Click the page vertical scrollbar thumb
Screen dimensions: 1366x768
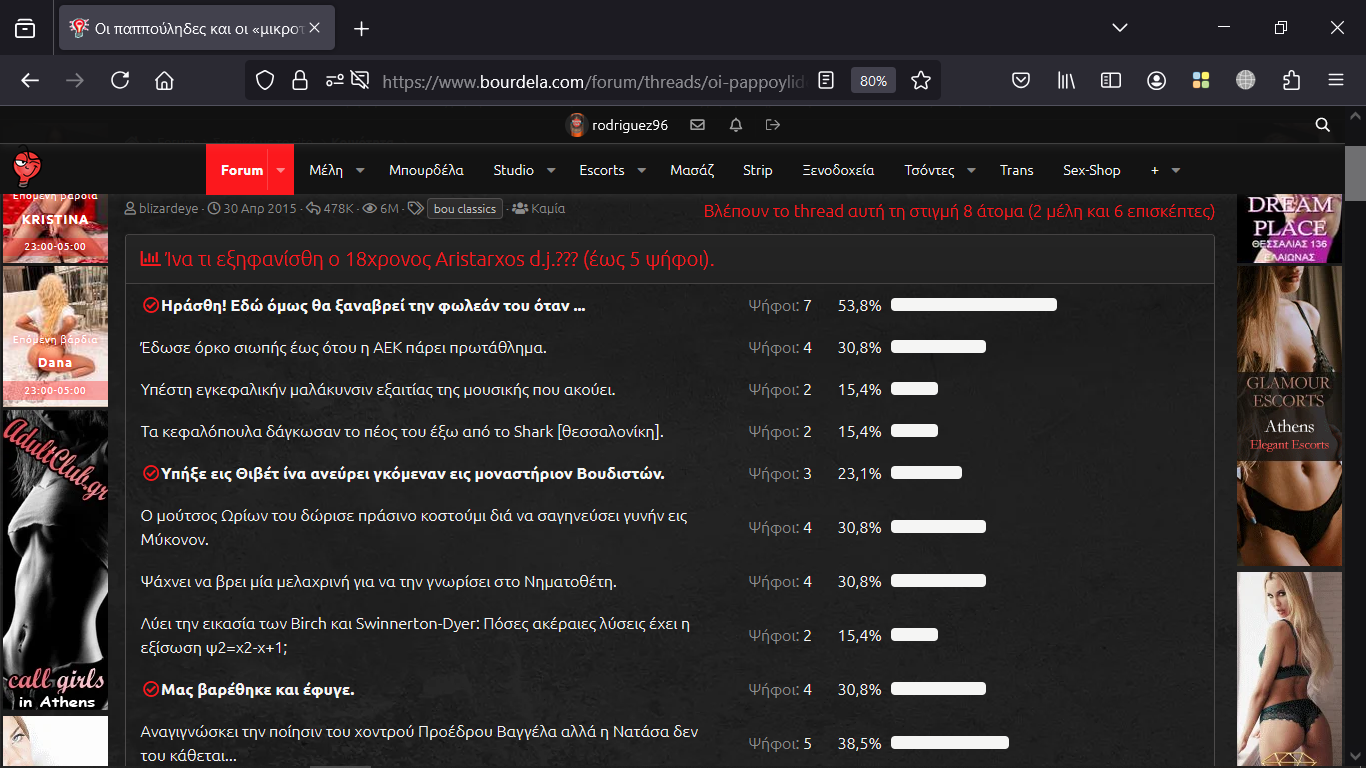pos(1356,174)
